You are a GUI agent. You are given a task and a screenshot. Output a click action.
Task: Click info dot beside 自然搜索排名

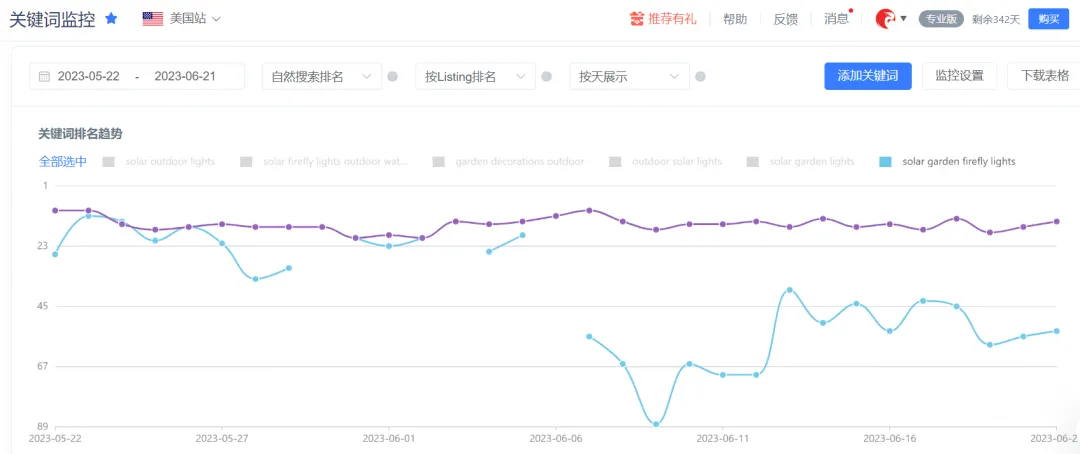point(393,76)
